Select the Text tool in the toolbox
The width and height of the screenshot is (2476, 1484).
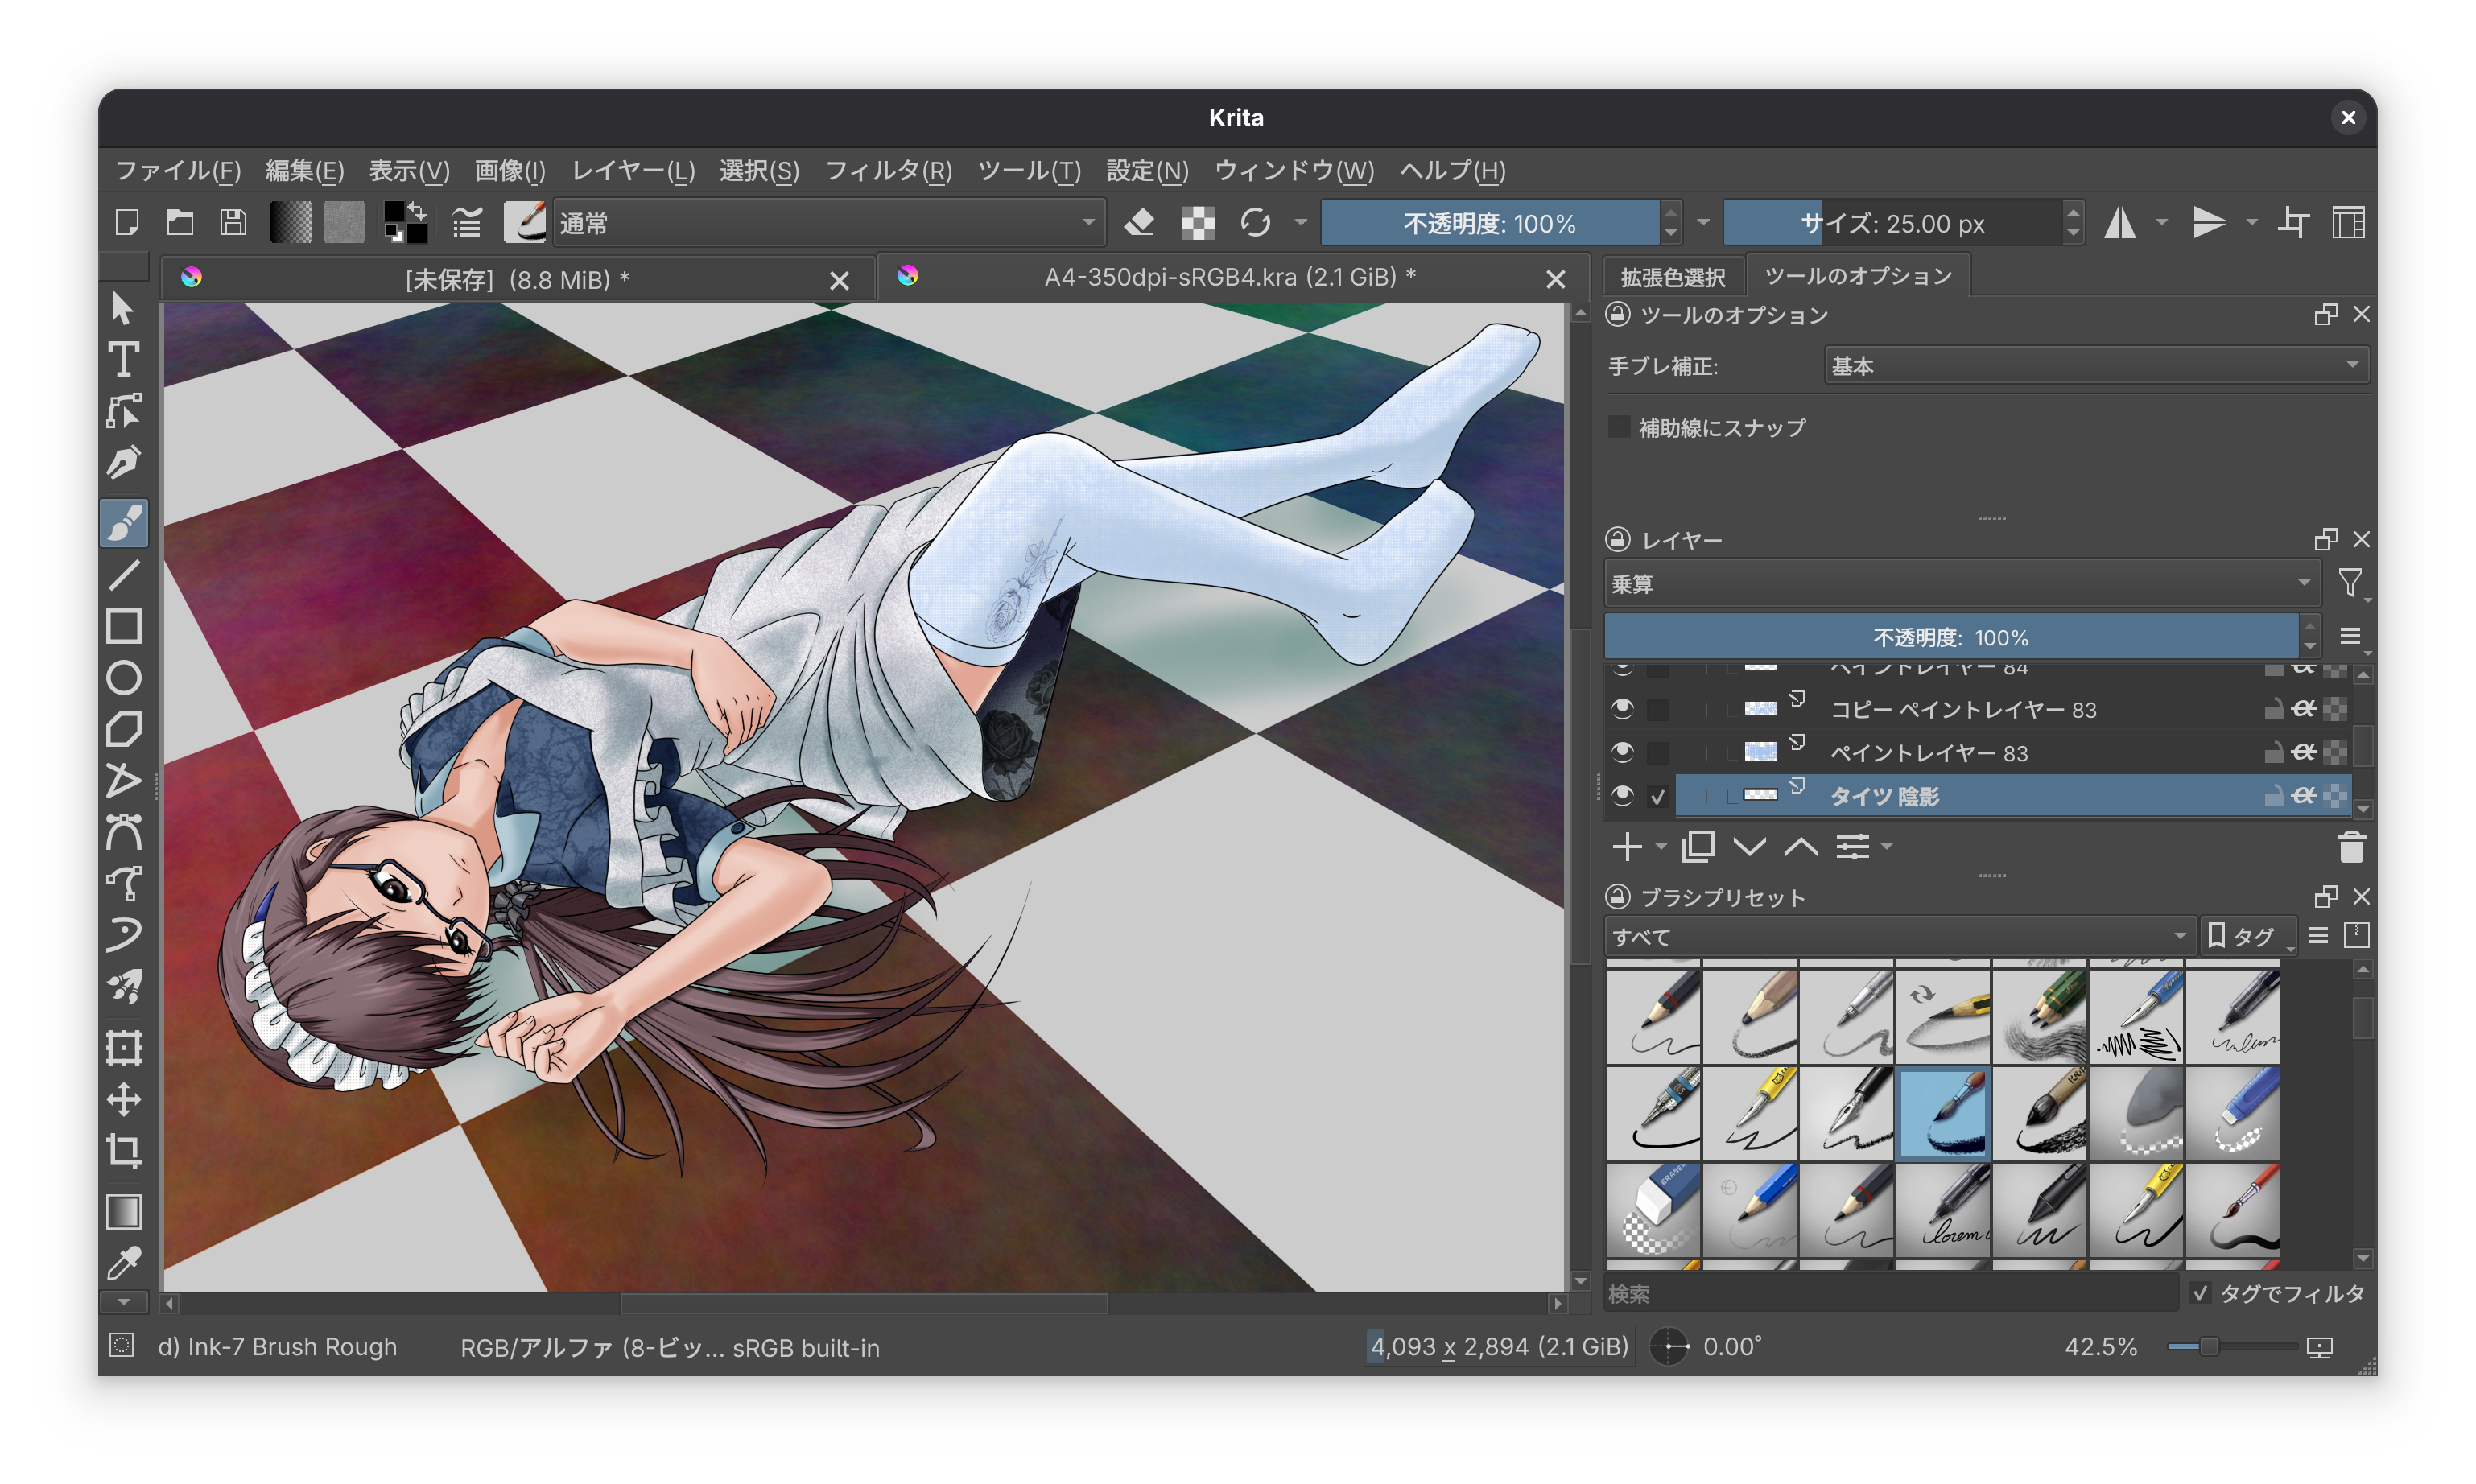pos(123,359)
